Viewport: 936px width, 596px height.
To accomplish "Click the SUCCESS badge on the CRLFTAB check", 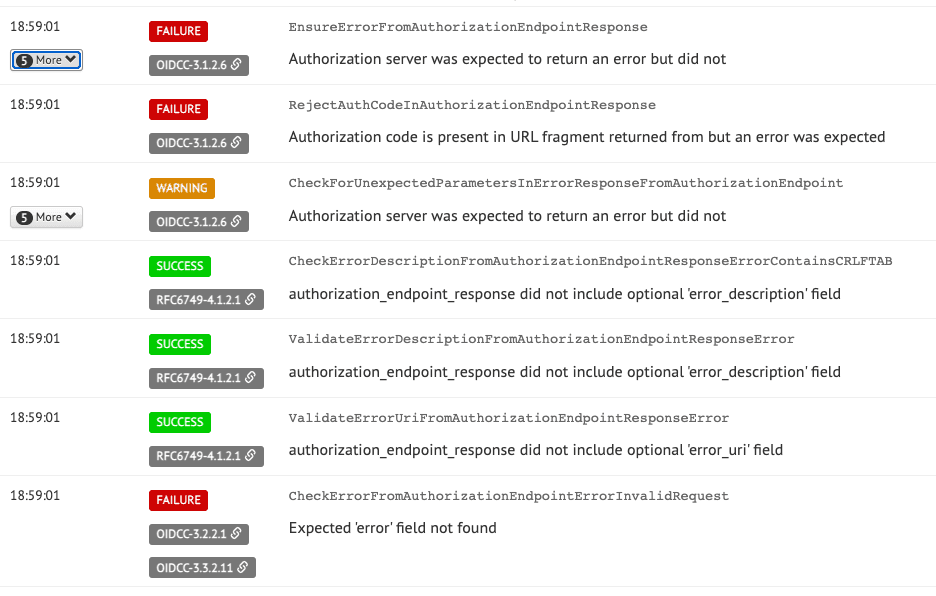I will [x=180, y=266].
